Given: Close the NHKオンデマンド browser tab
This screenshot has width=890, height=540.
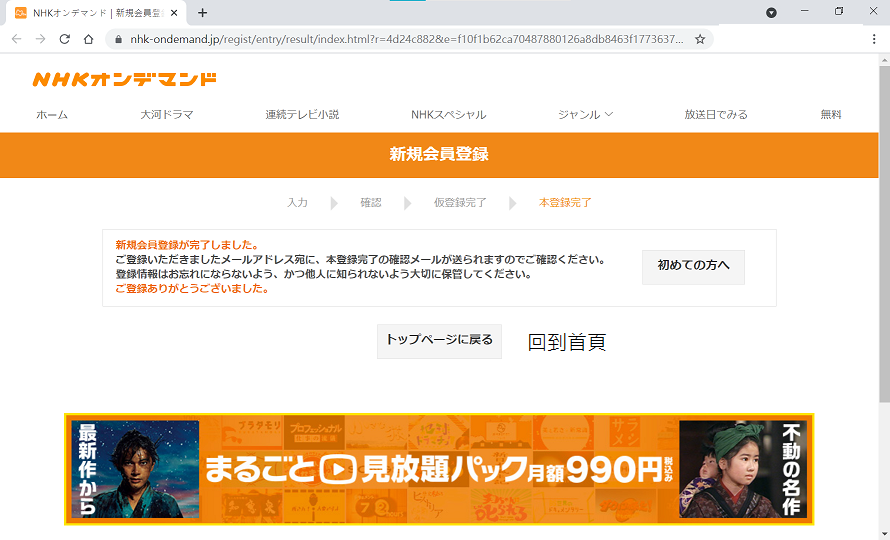Looking at the screenshot, I should [x=174, y=12].
